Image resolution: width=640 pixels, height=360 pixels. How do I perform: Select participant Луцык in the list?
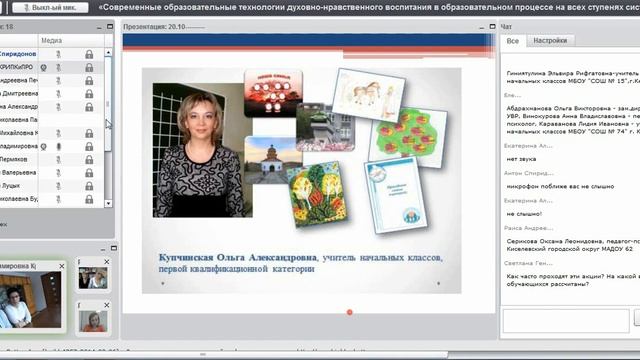pyautogui.click(x=10, y=186)
